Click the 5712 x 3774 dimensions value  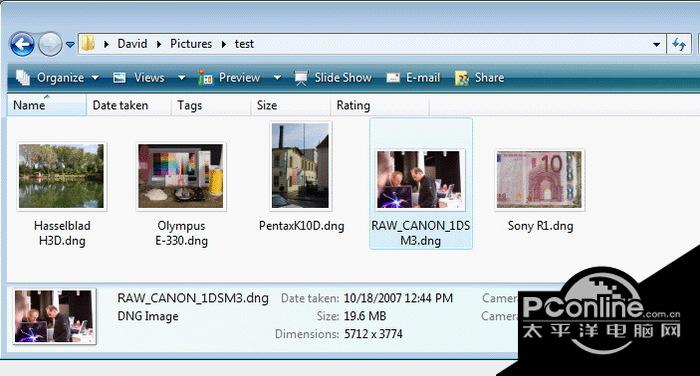tap(373, 334)
